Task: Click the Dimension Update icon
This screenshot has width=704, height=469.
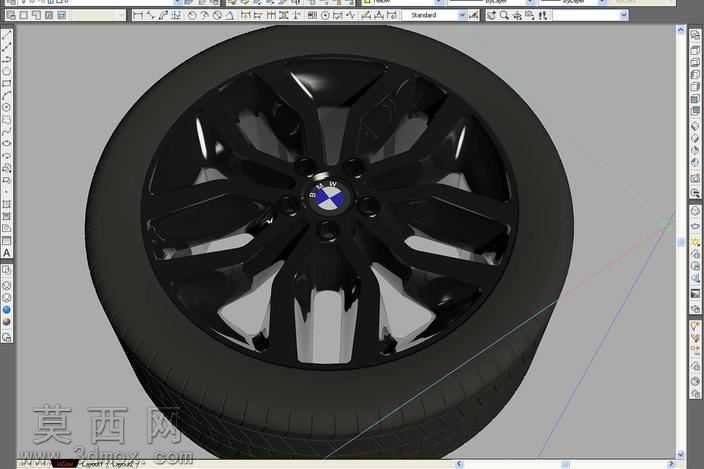Action: pyautogui.click(x=392, y=16)
